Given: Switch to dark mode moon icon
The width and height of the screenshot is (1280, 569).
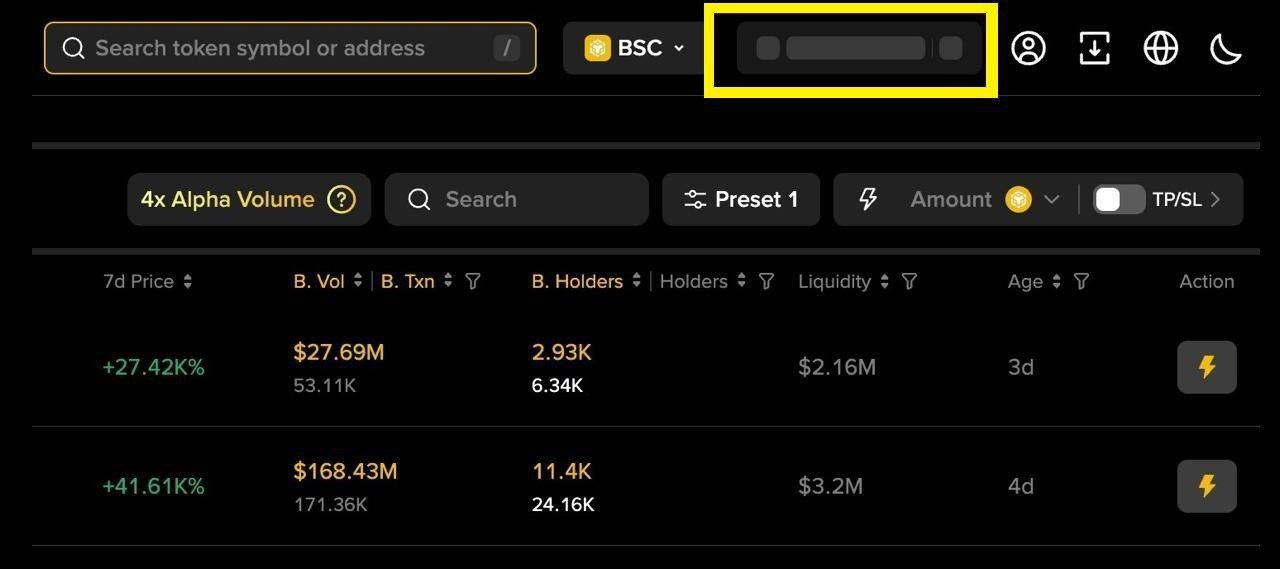Looking at the screenshot, I should [x=1225, y=48].
